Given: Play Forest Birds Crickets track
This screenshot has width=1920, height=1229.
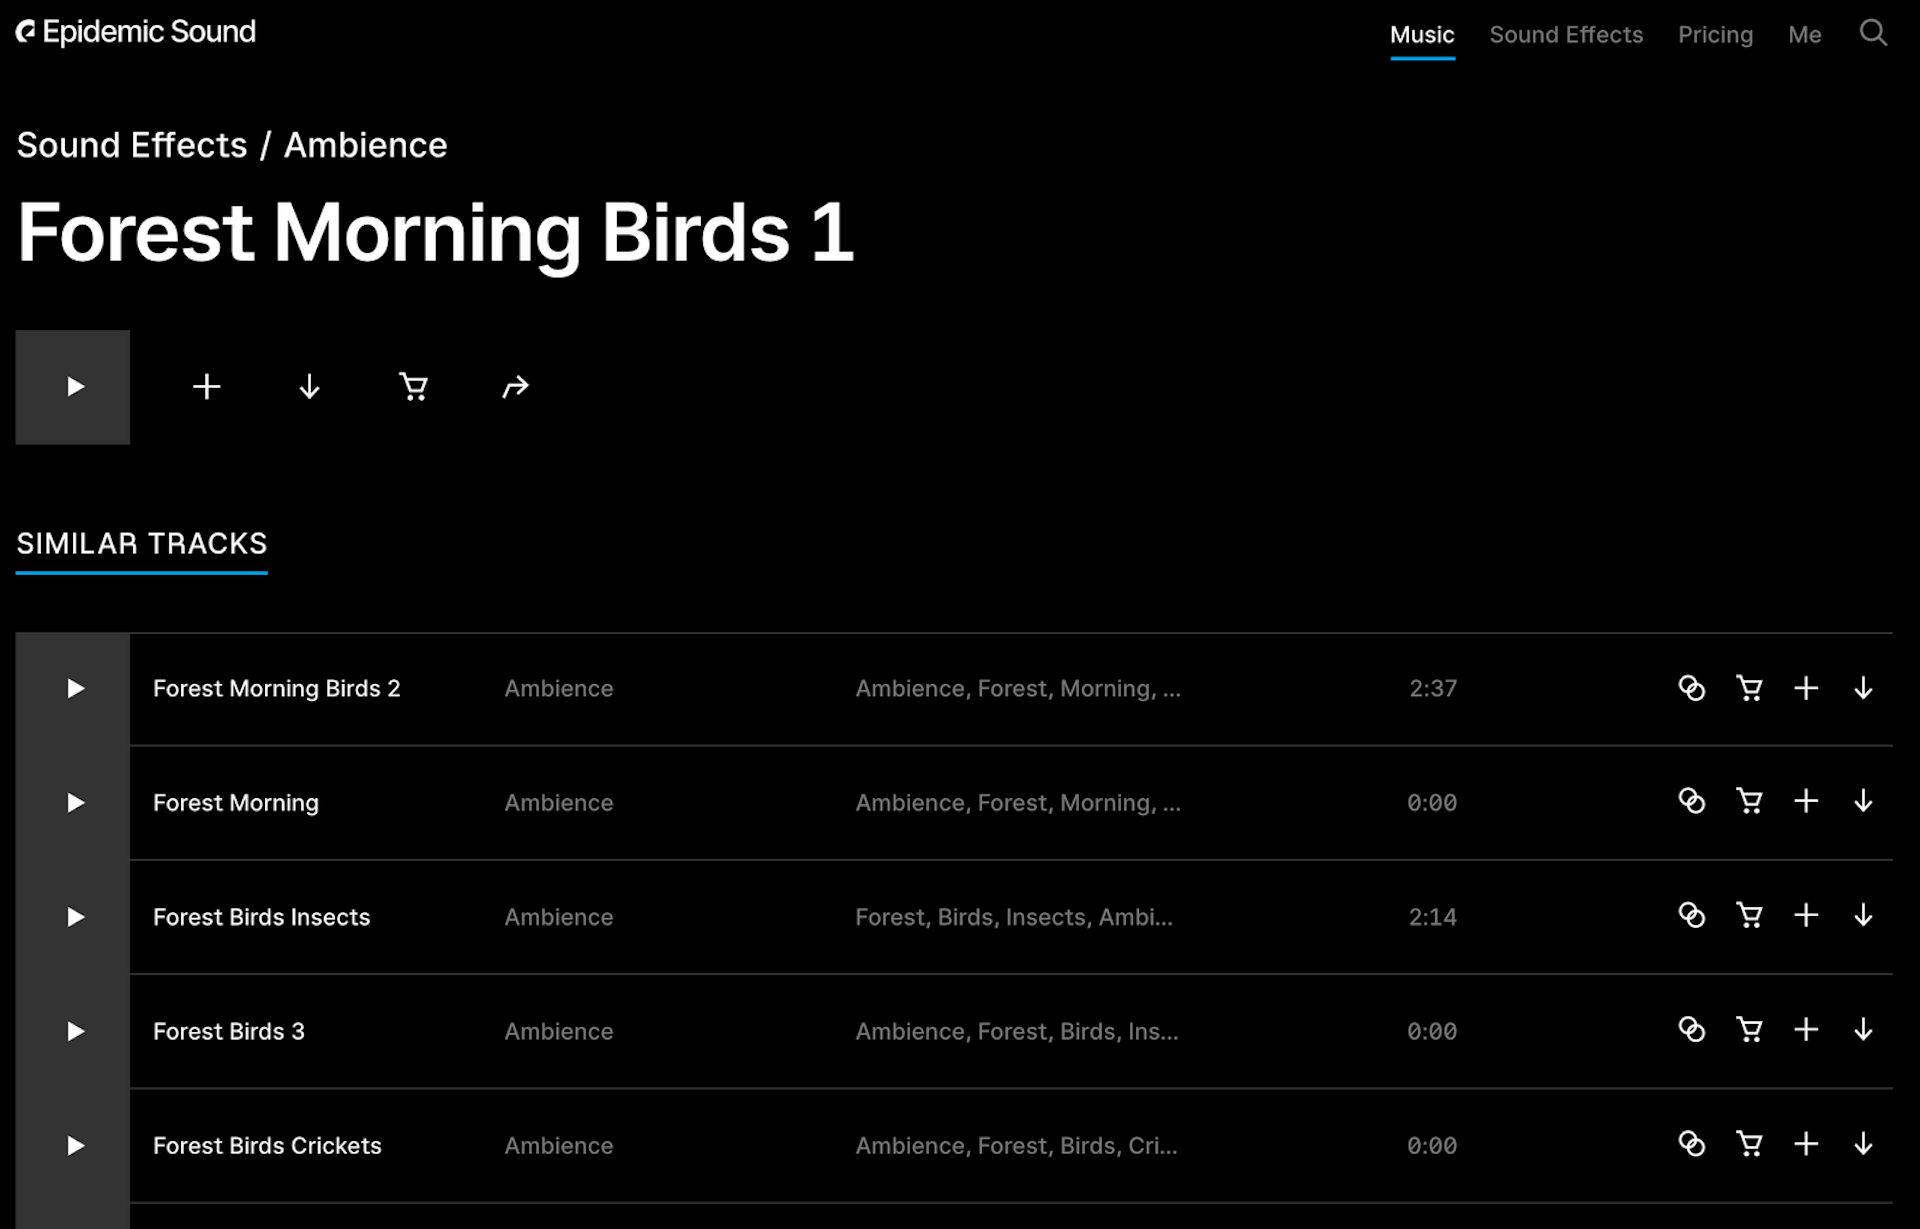Looking at the screenshot, I should pos(75,1146).
